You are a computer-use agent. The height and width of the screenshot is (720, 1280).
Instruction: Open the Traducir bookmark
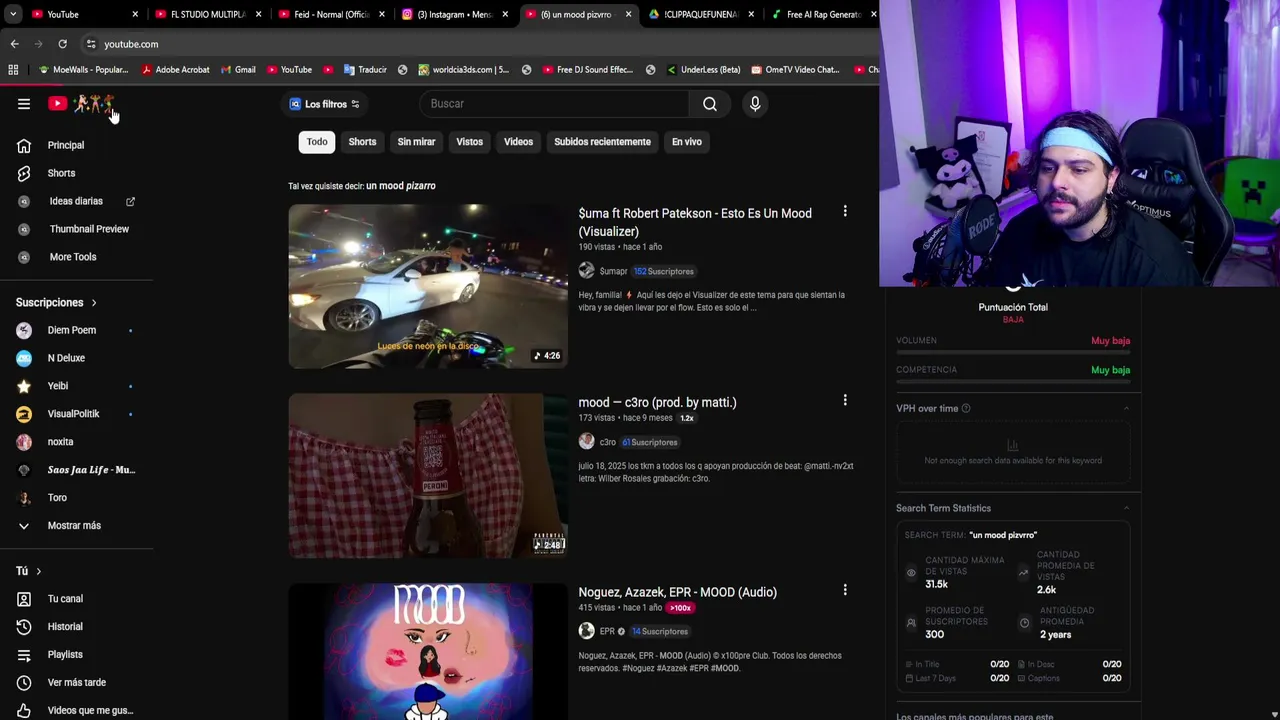[x=365, y=70]
